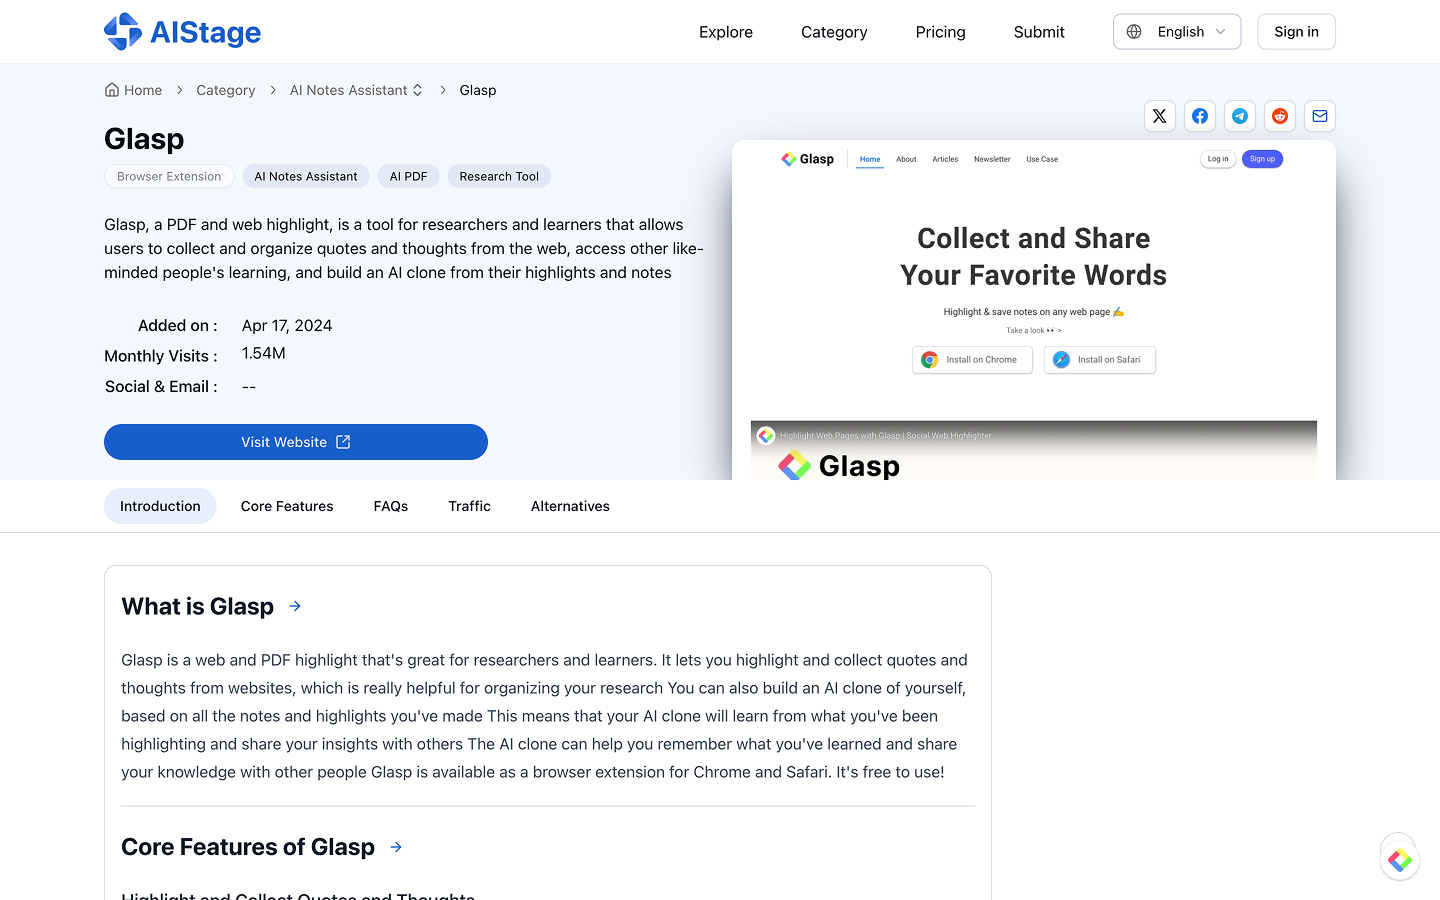Share page on Reddit
This screenshot has height=900, width=1440.
1280,116
